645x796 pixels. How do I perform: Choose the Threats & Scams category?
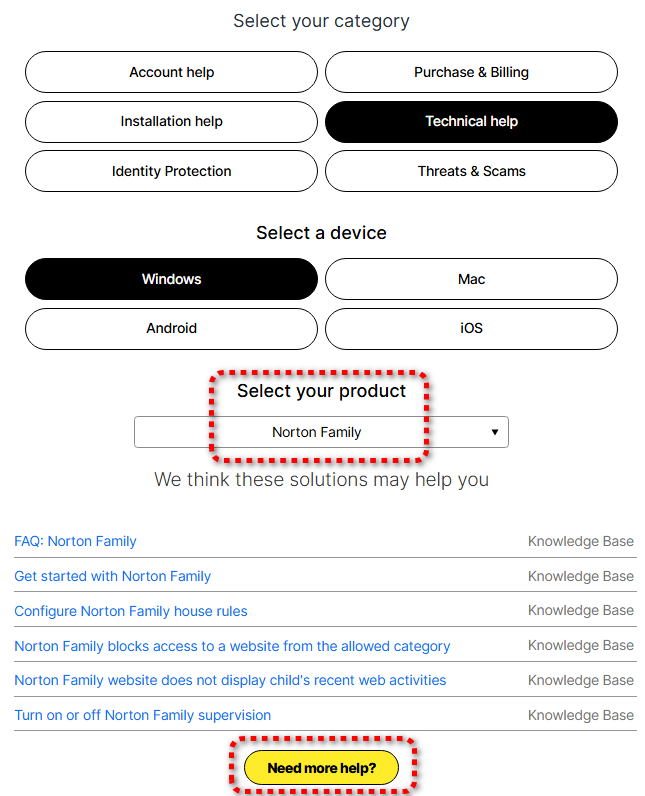[471, 171]
